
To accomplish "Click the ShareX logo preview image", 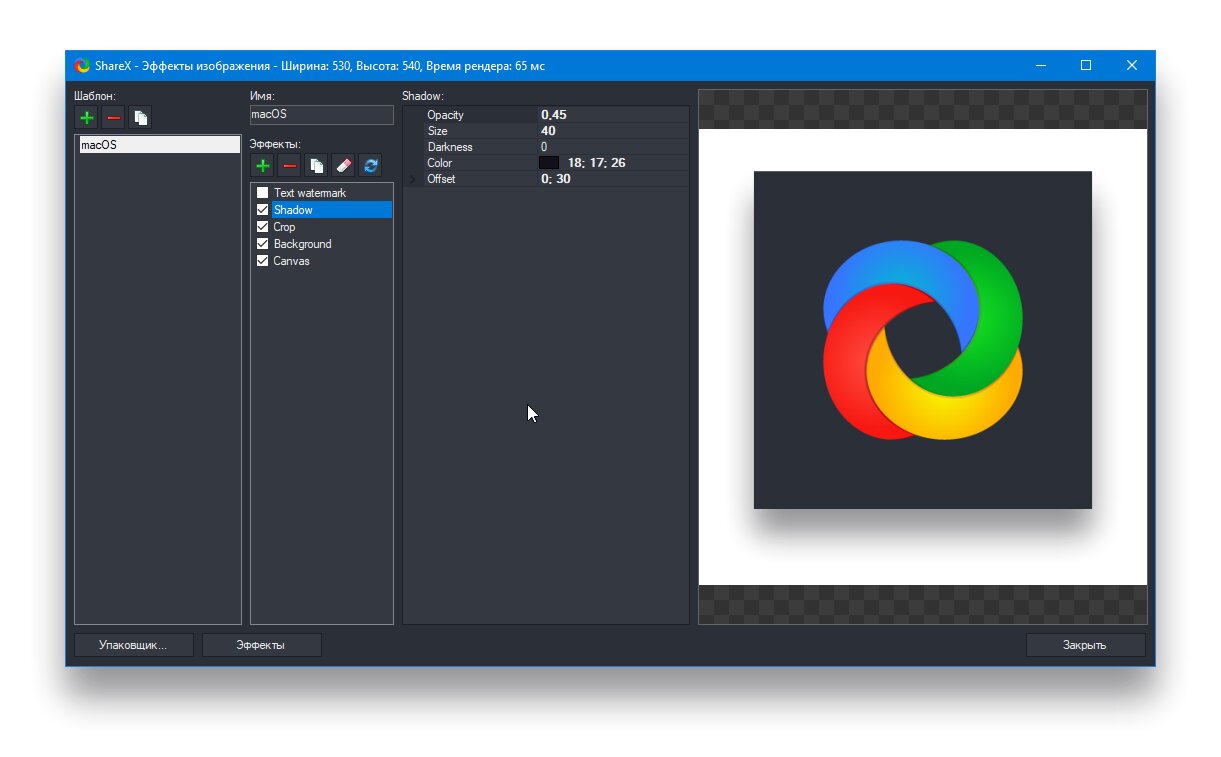I will click(922, 340).
